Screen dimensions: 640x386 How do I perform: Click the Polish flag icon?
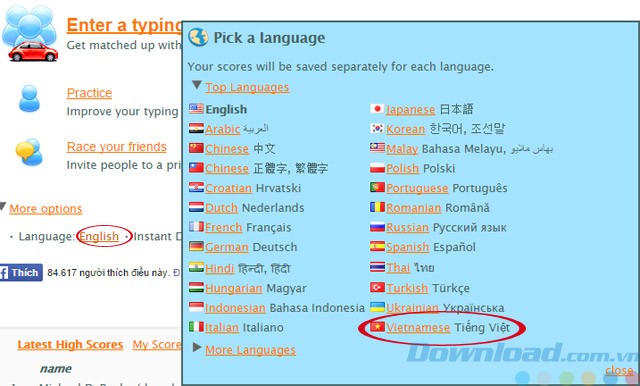(378, 167)
